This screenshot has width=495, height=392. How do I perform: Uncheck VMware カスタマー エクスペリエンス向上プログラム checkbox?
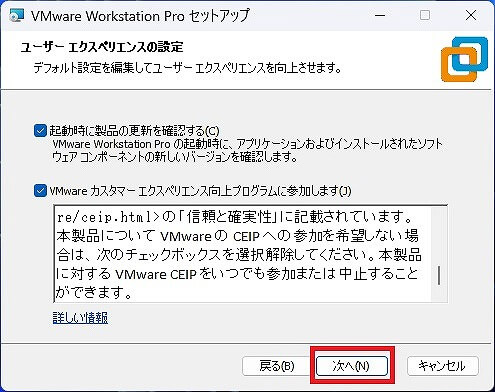[40, 191]
